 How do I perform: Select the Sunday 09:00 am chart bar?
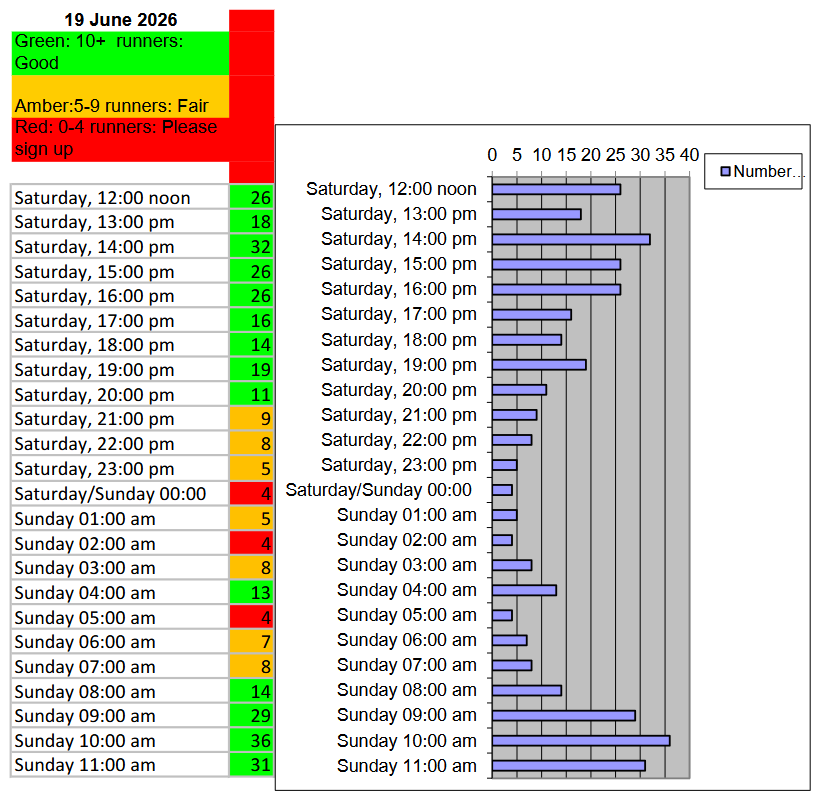click(563, 715)
